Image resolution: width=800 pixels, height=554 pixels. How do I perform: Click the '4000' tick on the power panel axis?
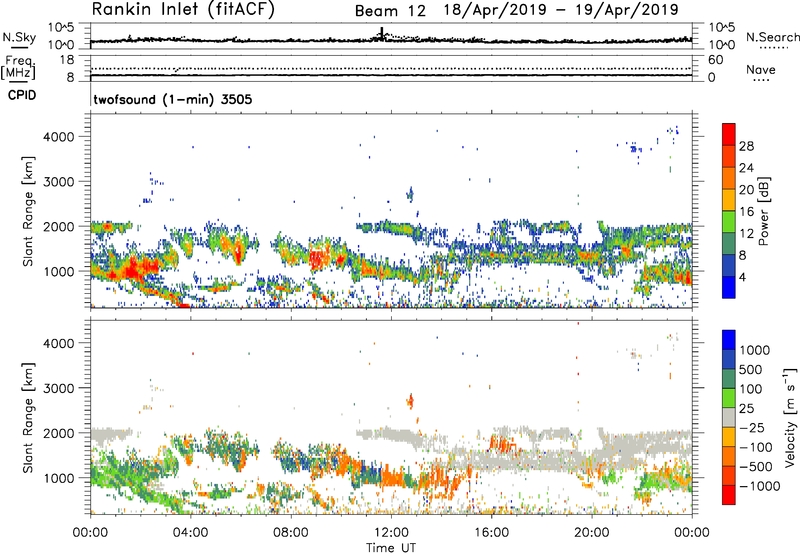coord(58,137)
